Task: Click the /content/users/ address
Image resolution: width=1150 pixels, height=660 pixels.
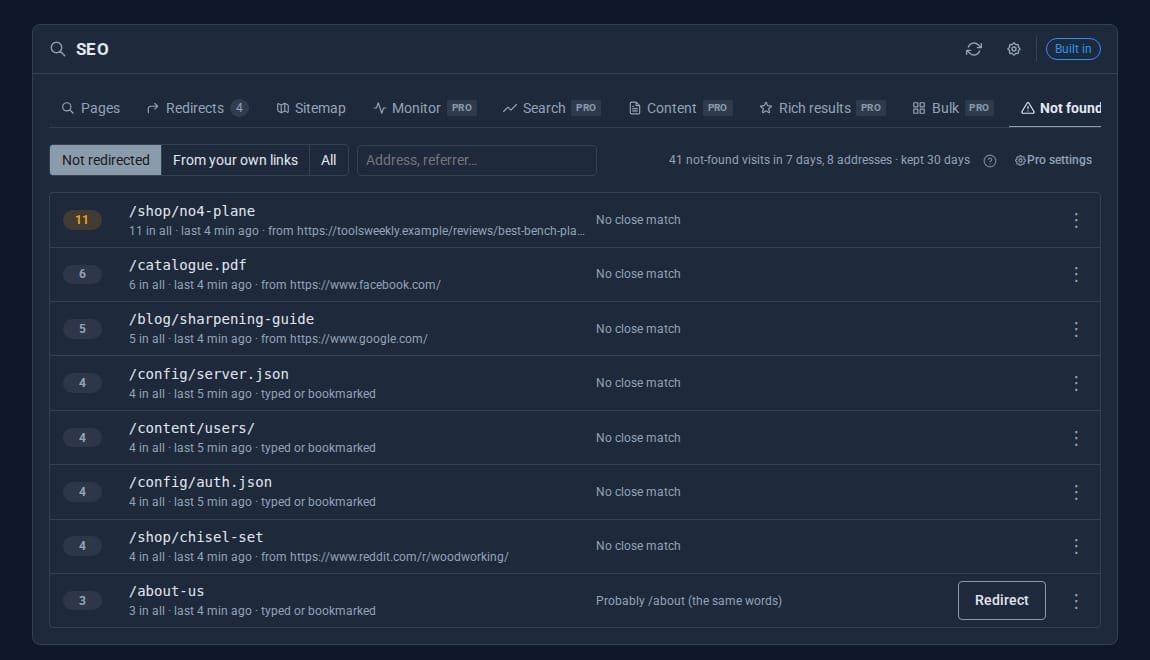Action: click(x=192, y=428)
